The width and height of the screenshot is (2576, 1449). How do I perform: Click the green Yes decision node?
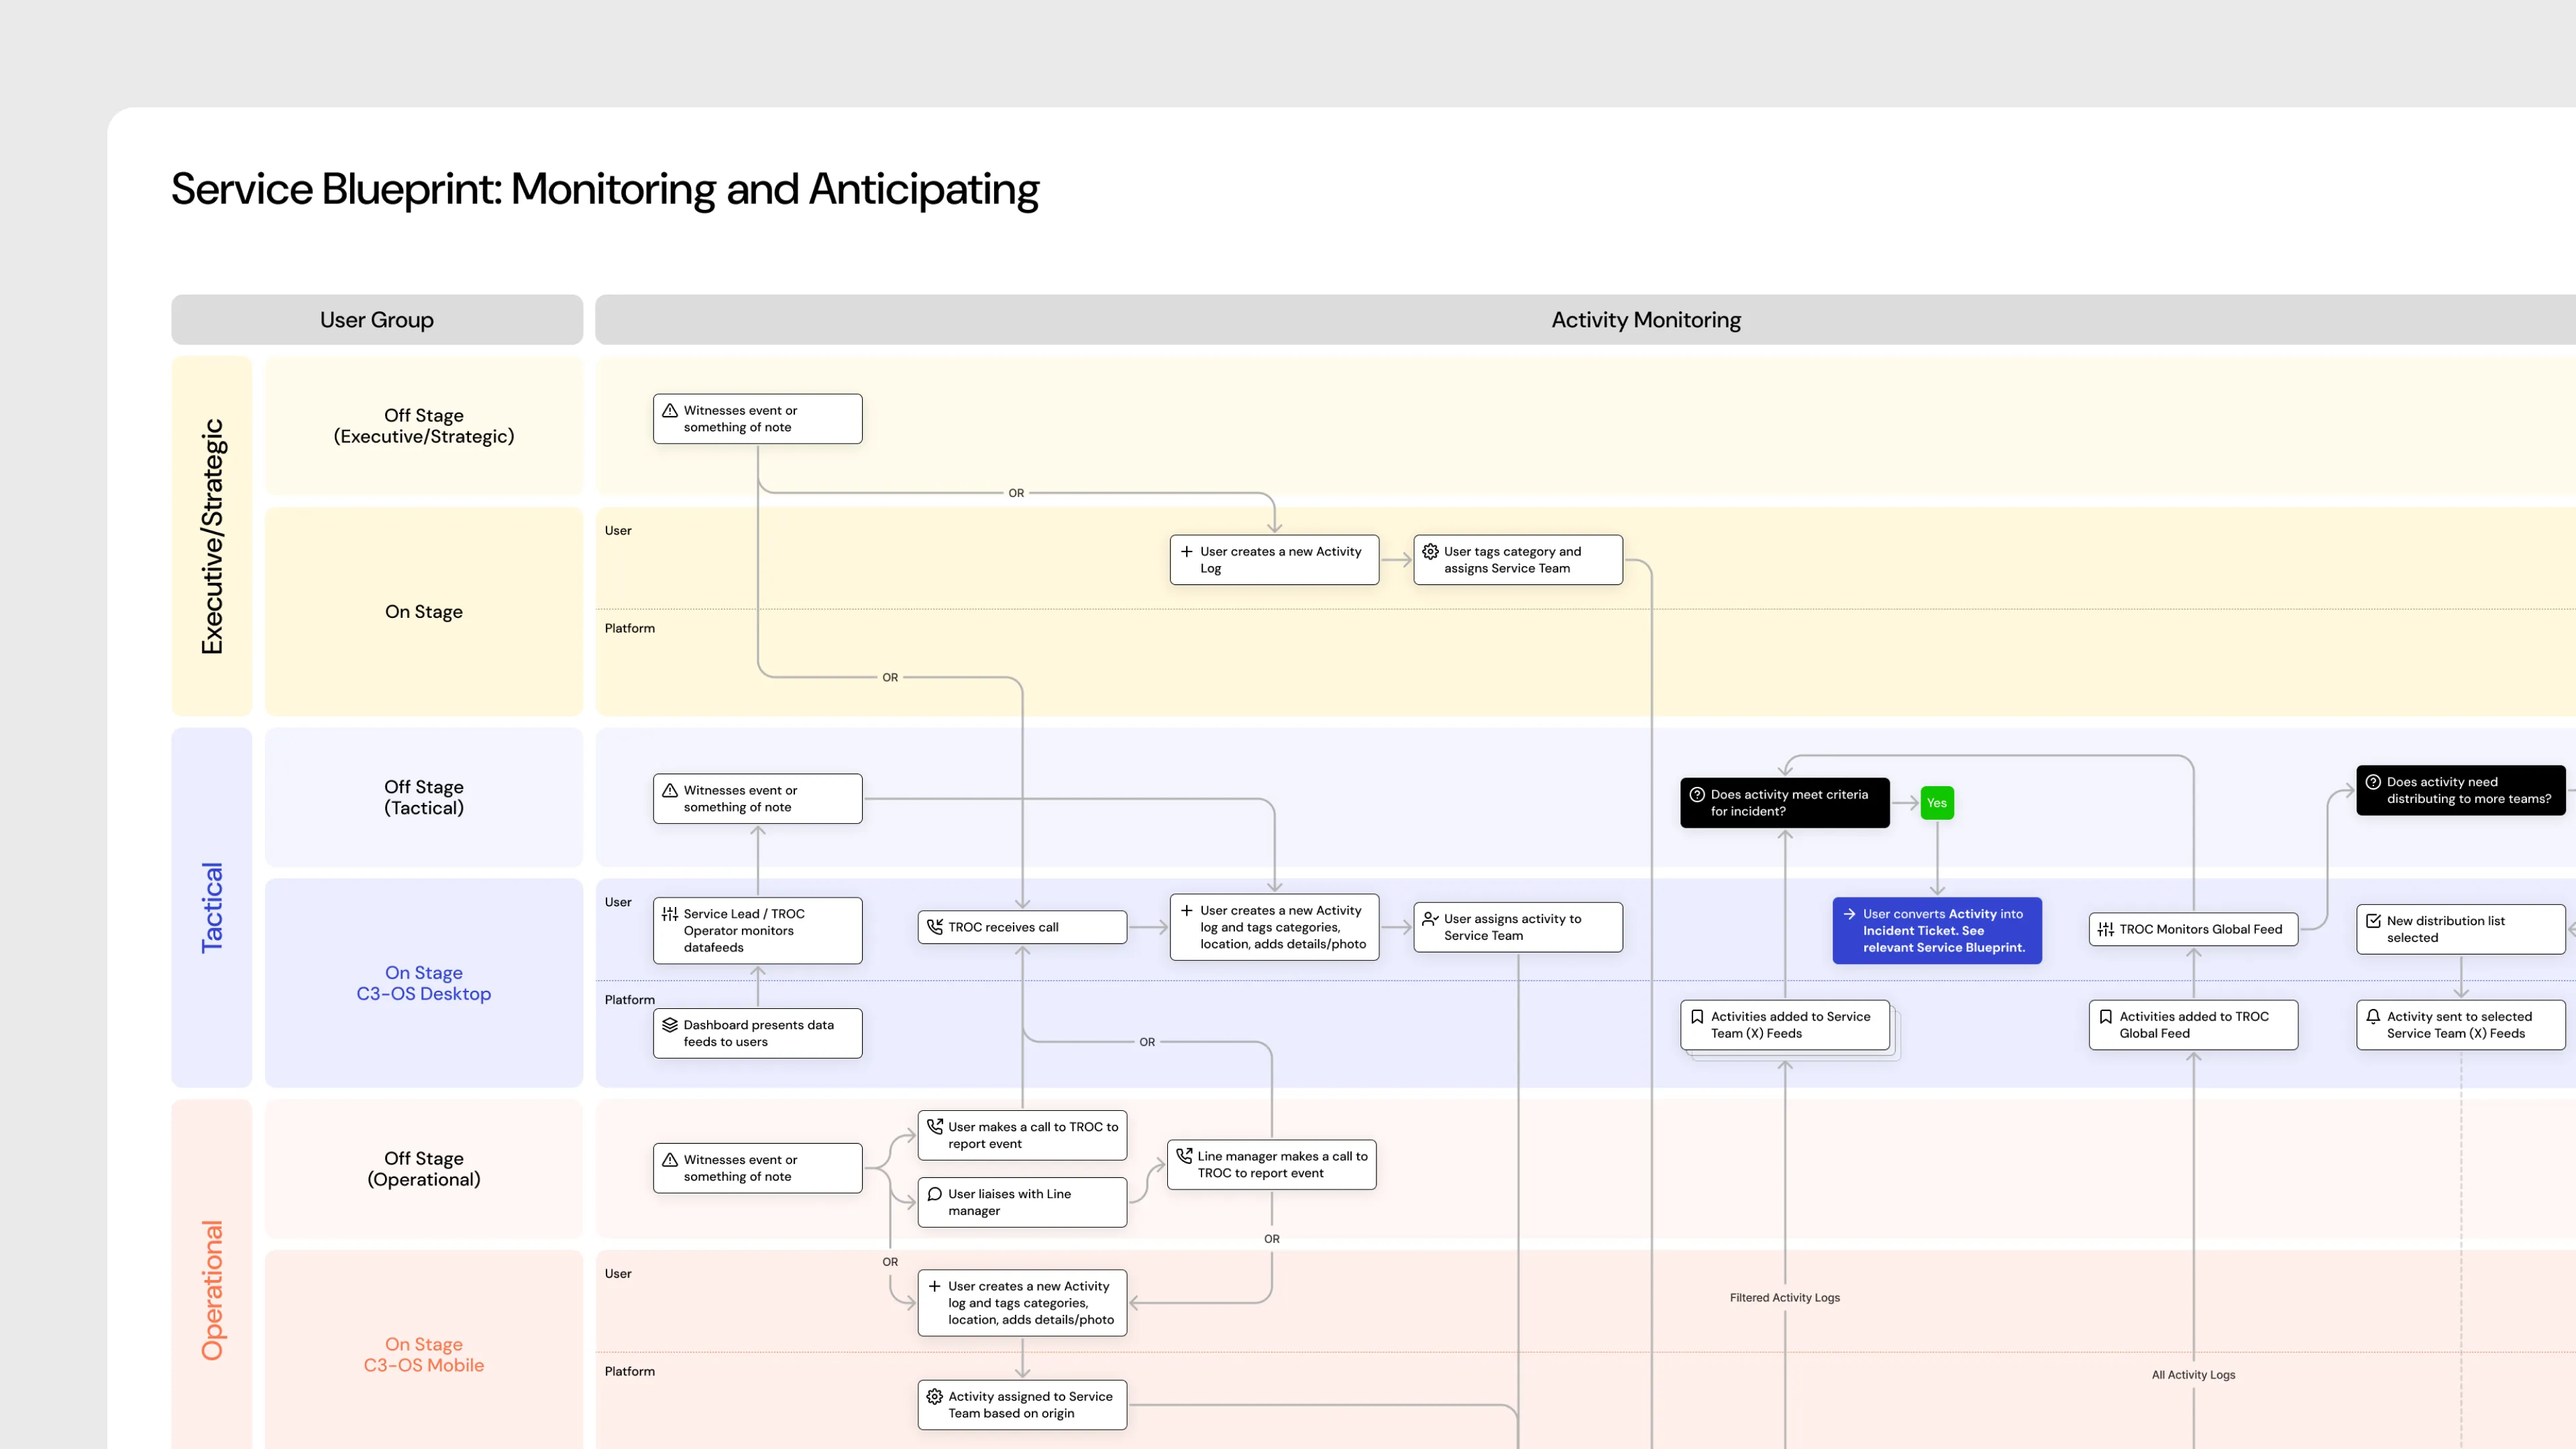tap(1936, 803)
